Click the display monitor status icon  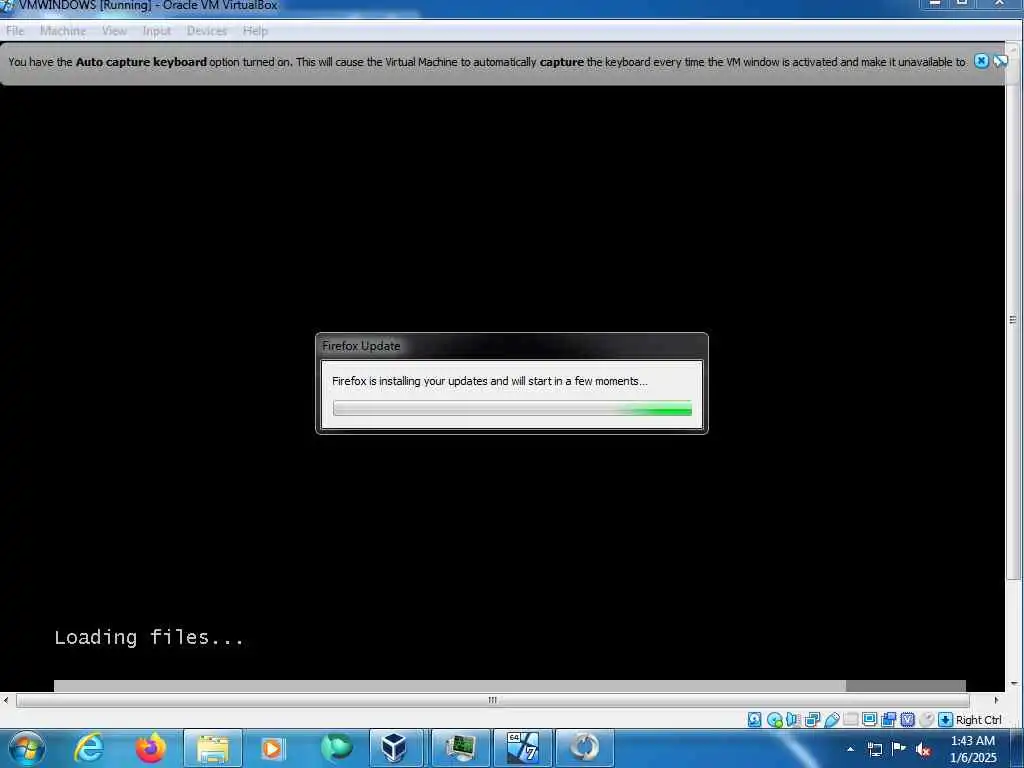[x=869, y=720]
